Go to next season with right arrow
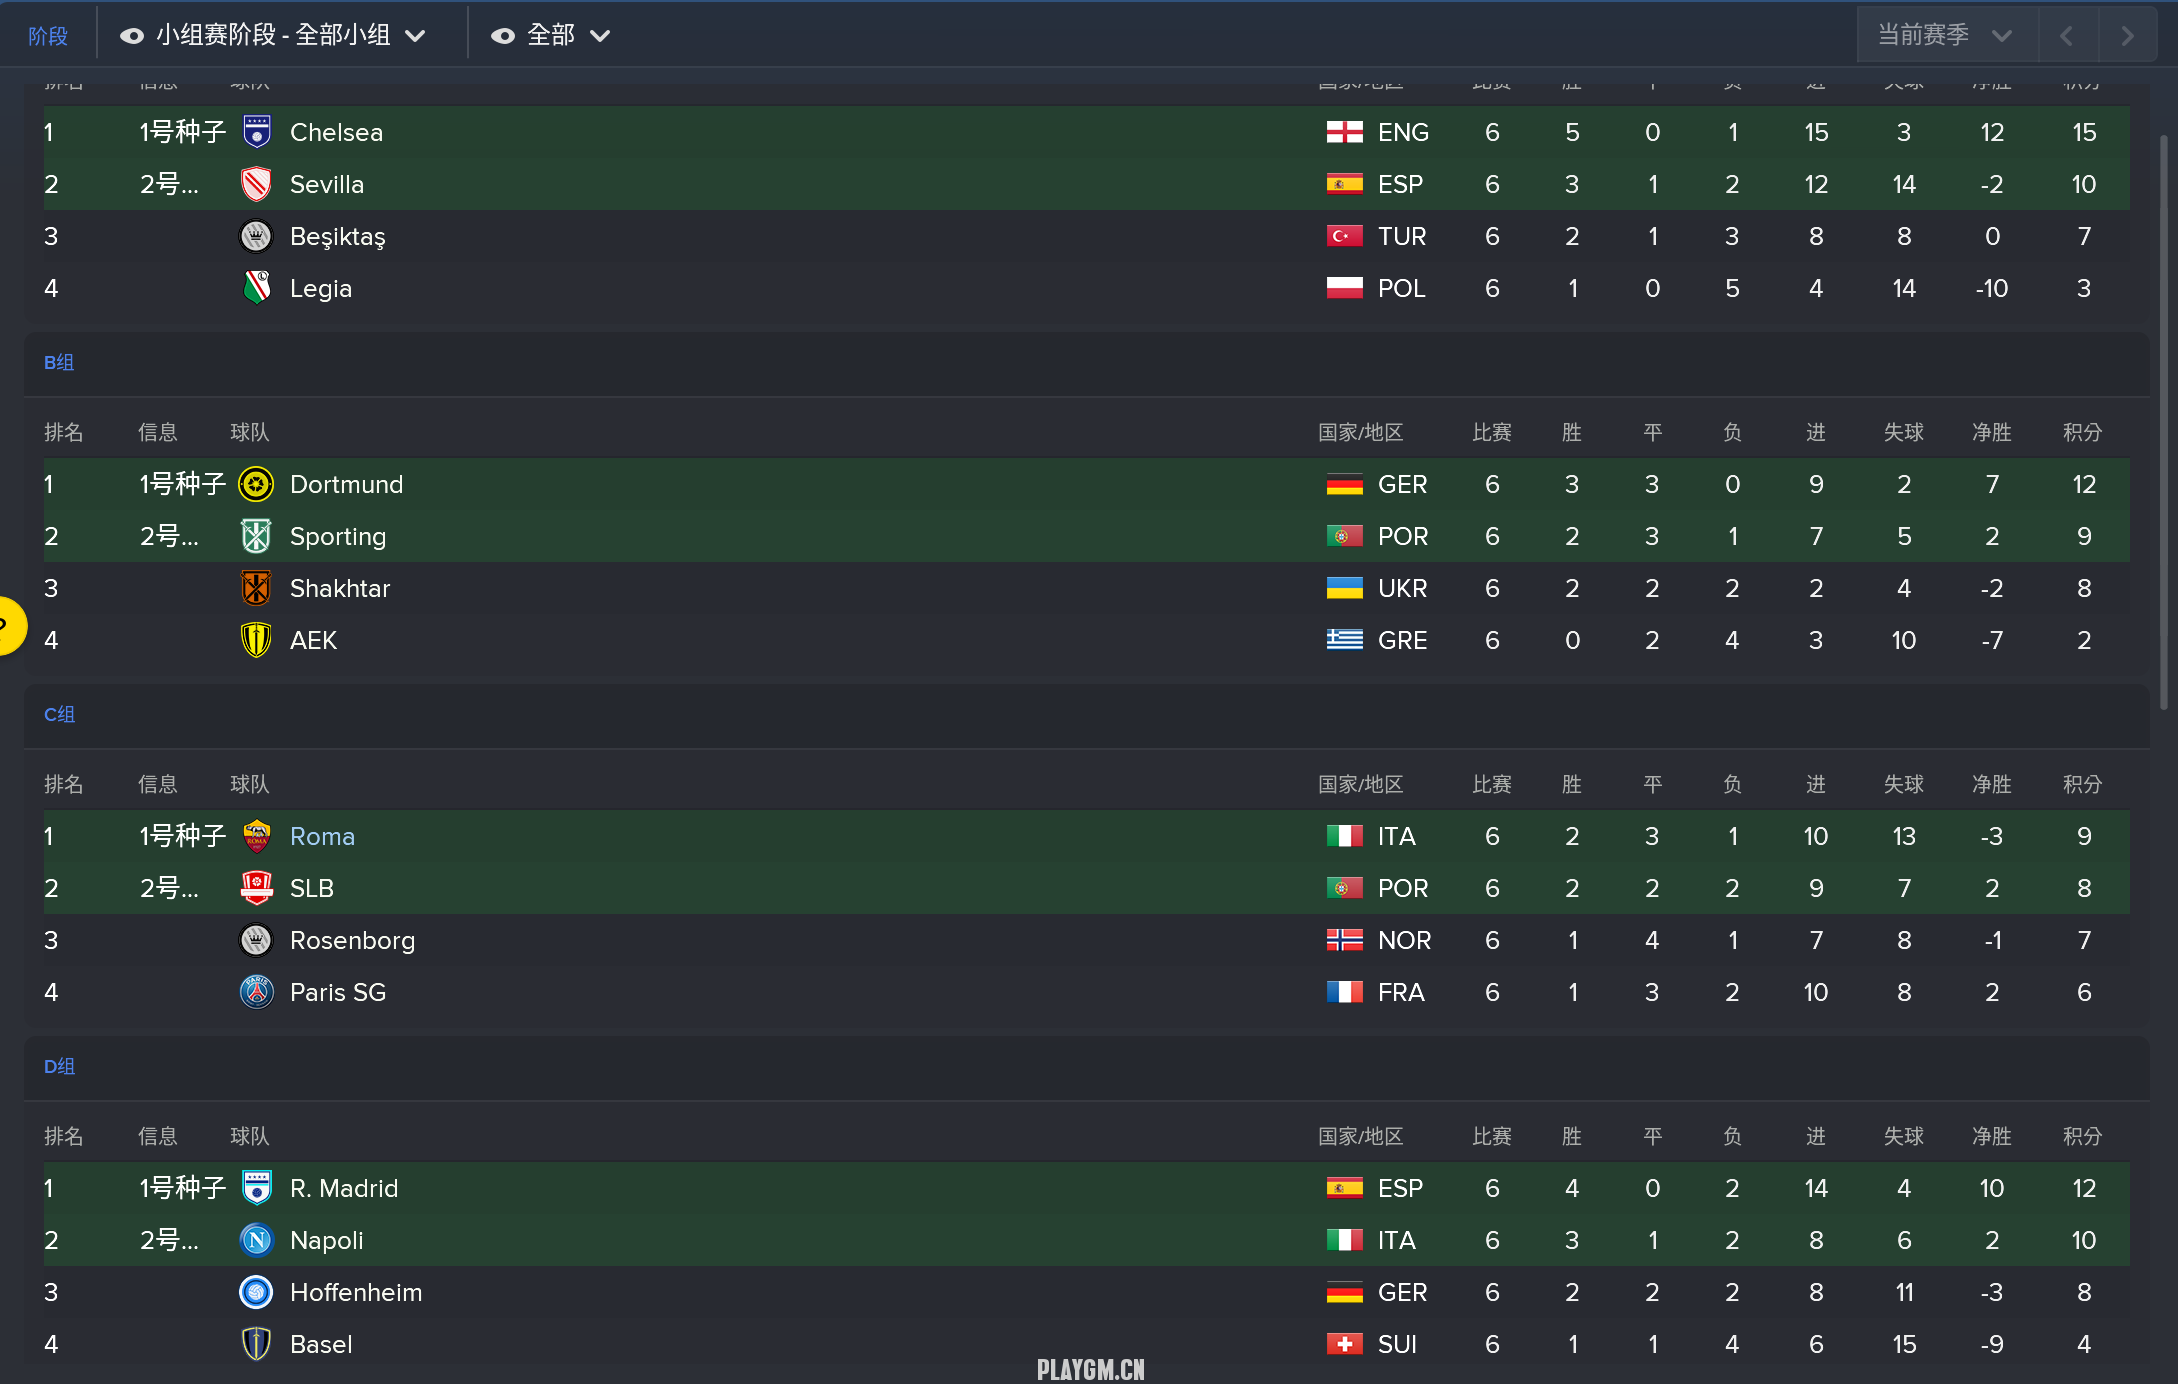Image resolution: width=2178 pixels, height=1384 pixels. pos(2127,35)
